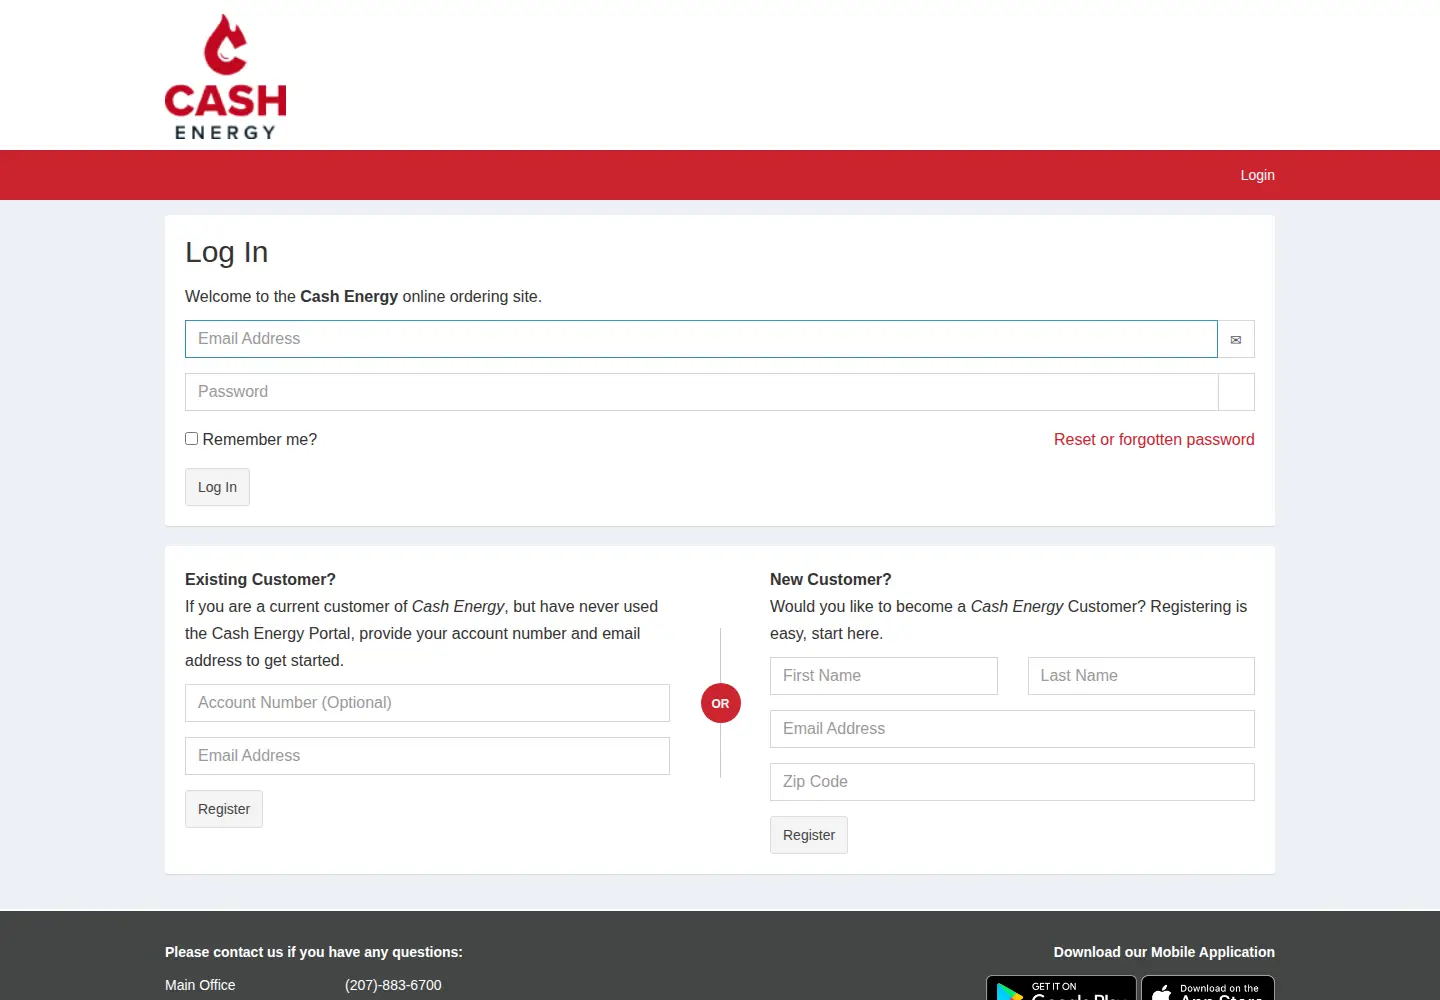Click the Log In button

pyautogui.click(x=217, y=487)
